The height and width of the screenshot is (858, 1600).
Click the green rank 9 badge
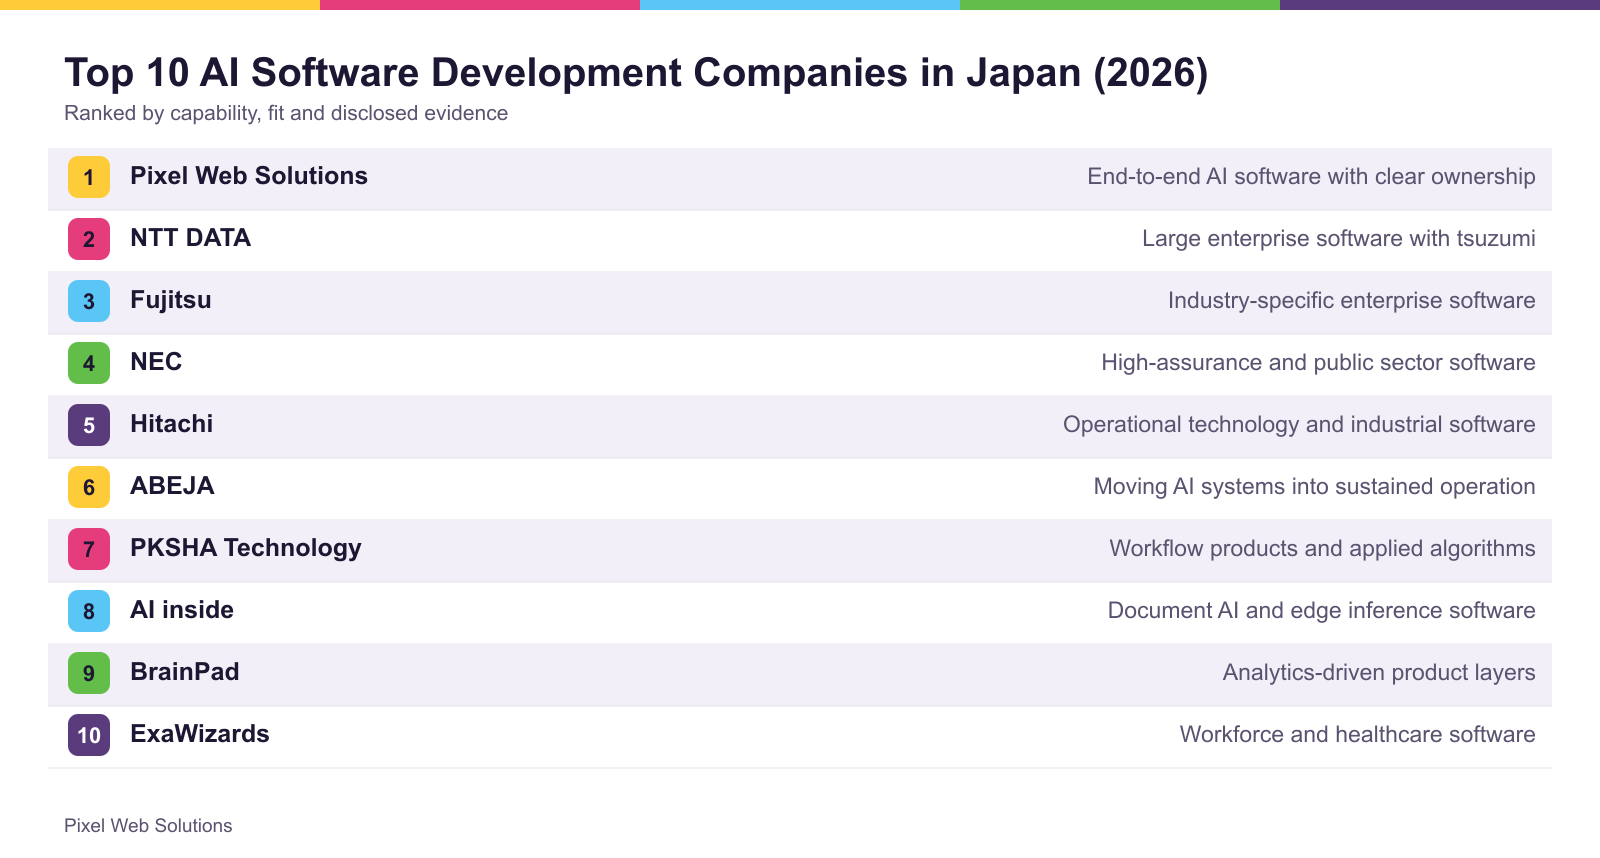tap(89, 673)
